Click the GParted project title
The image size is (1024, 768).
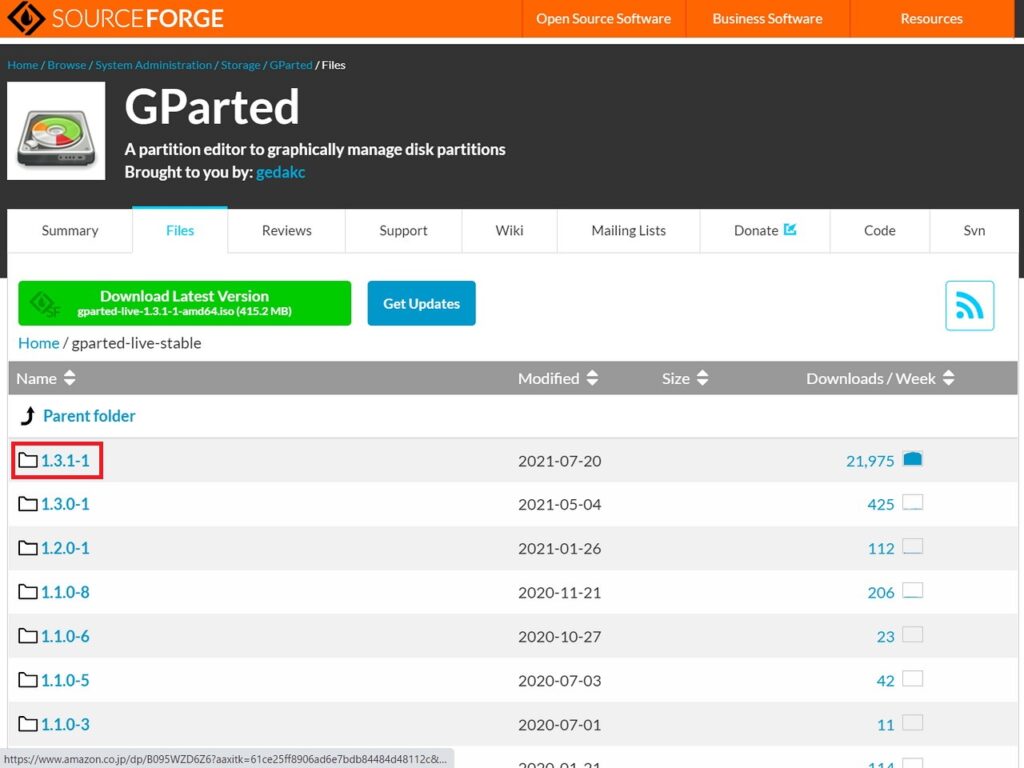click(x=212, y=106)
